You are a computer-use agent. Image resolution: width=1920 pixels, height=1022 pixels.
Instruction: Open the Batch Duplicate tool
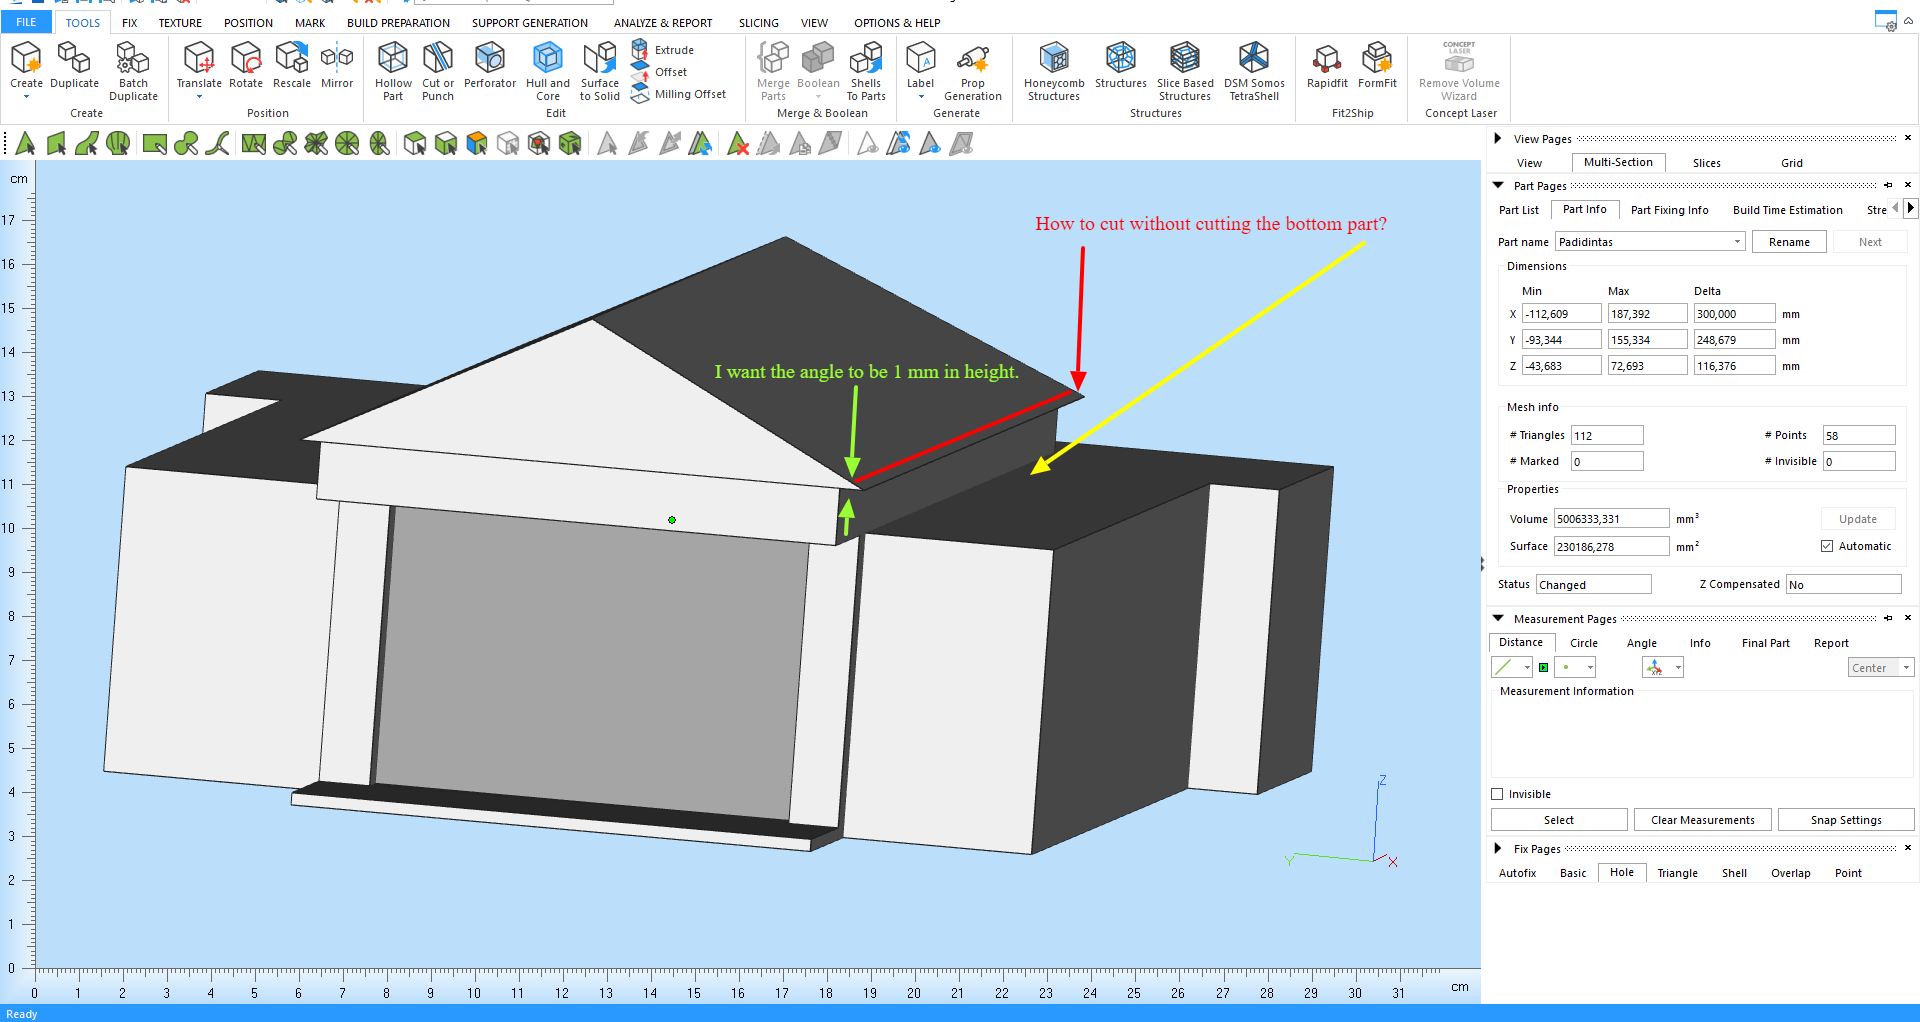click(133, 70)
